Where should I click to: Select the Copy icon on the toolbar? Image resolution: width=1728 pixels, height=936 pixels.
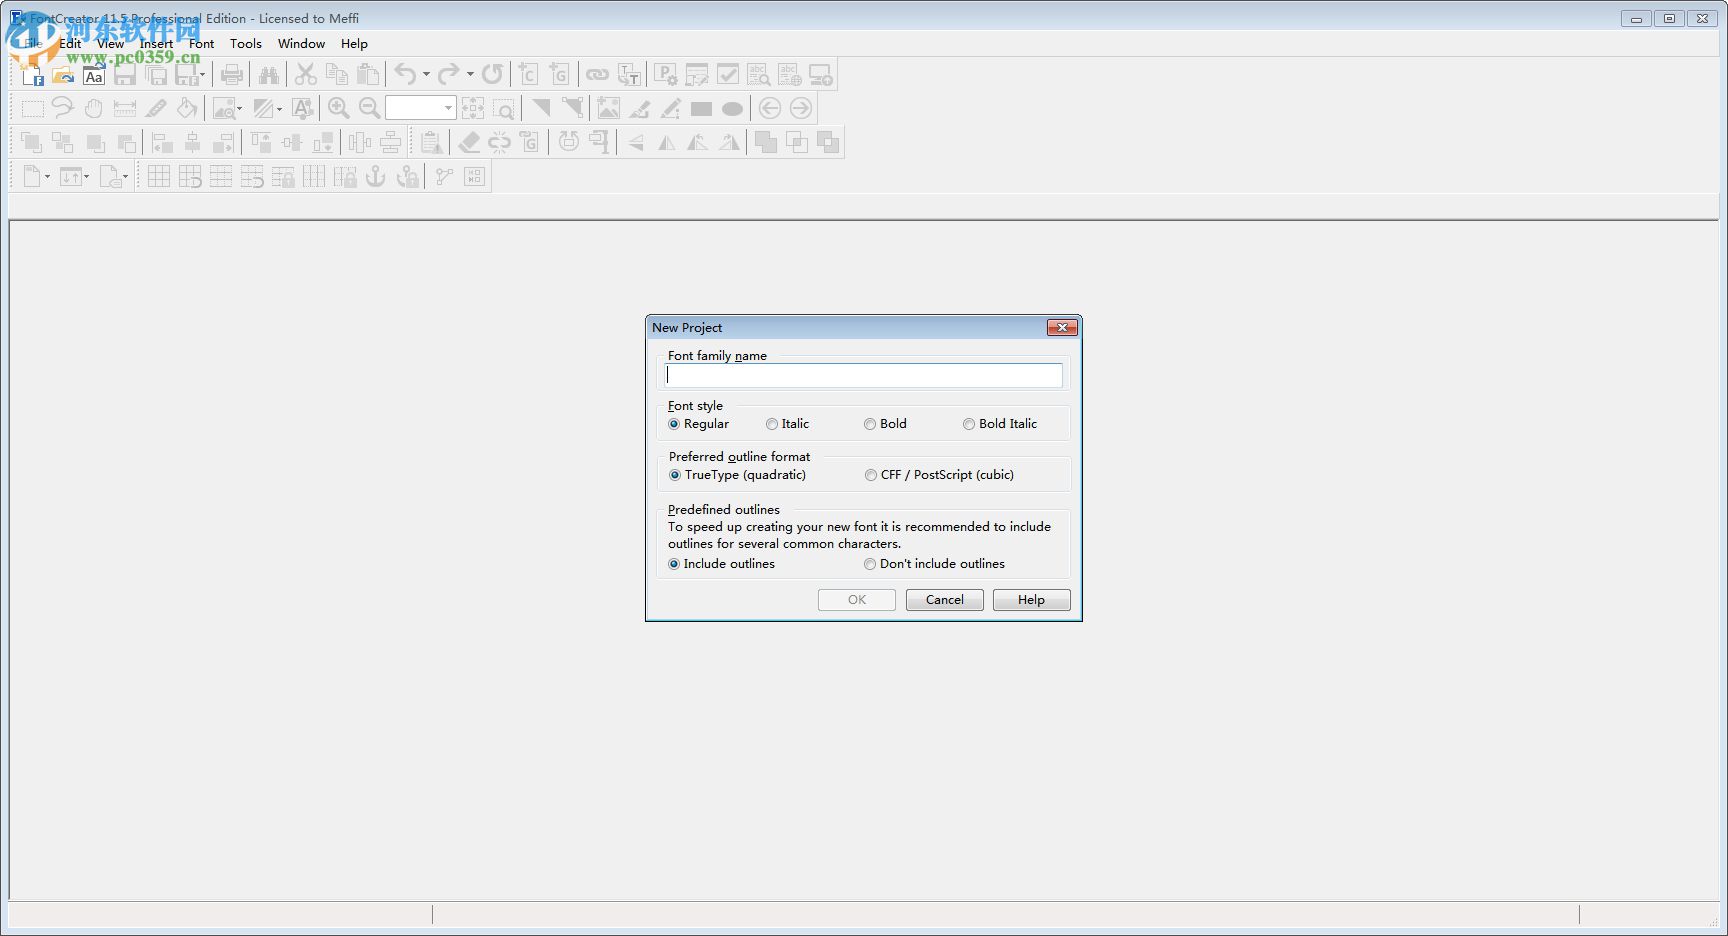click(x=337, y=74)
